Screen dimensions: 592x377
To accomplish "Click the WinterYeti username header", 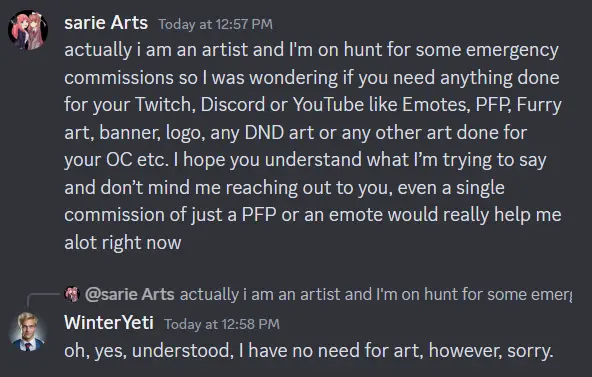I will coord(109,323).
